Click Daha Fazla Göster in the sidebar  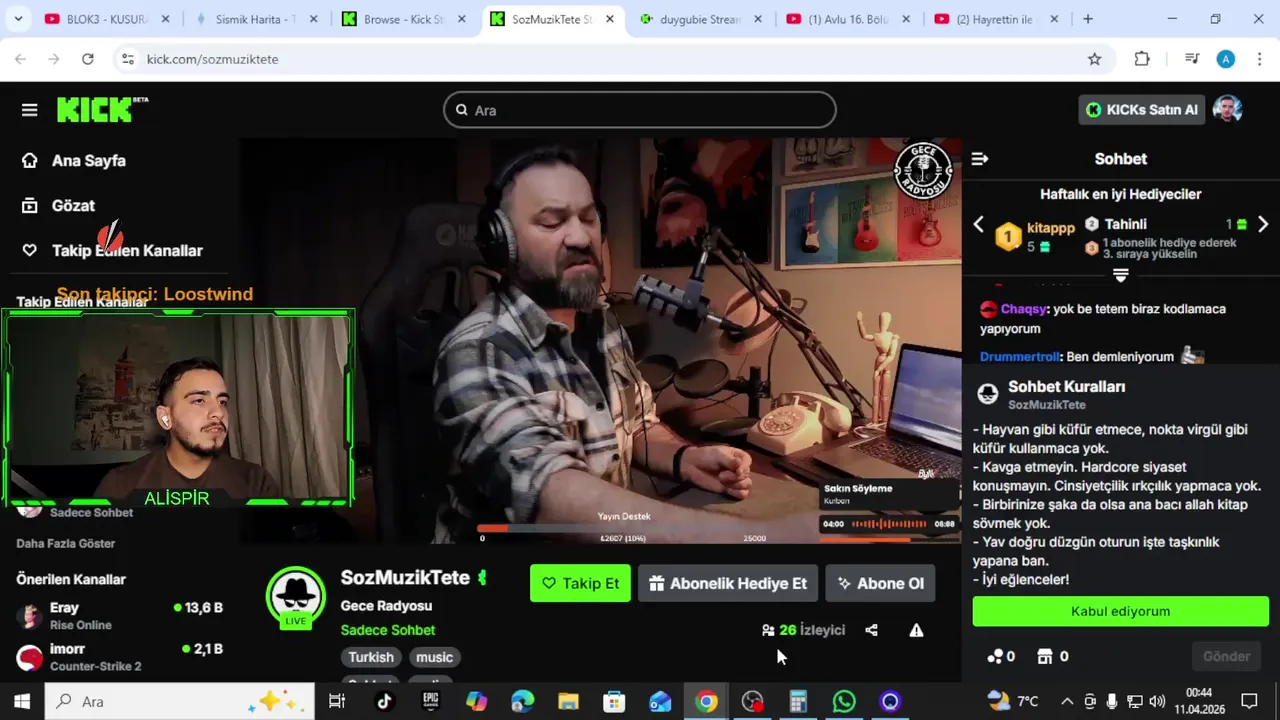coord(66,543)
